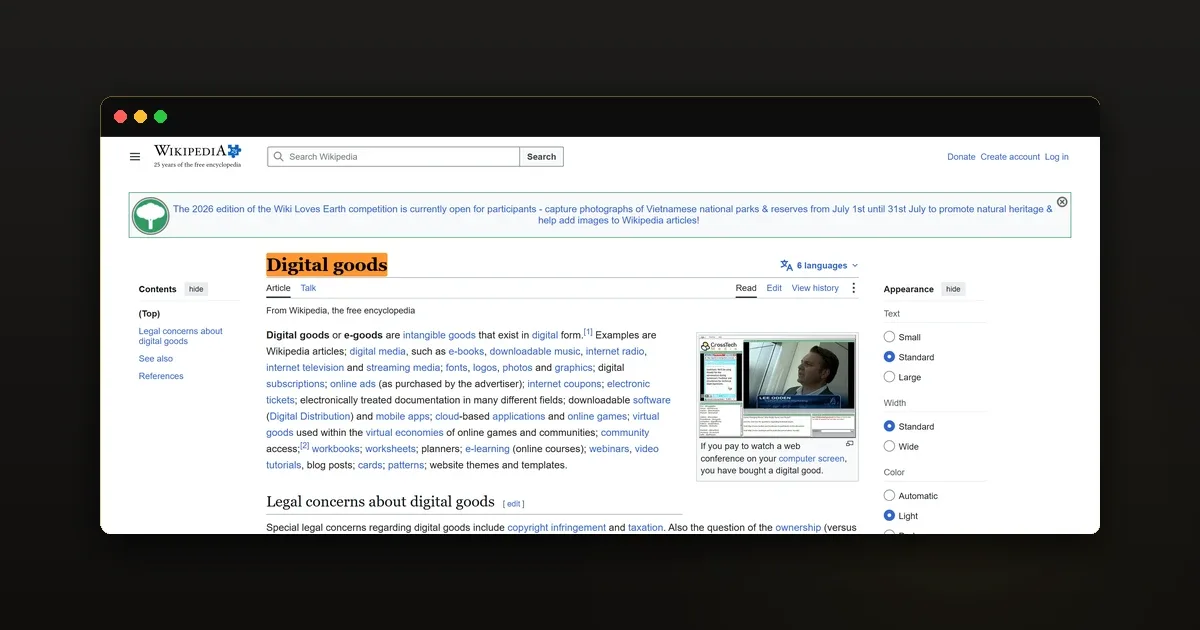Screen dimensions: 1200x630
Task: Open the internet coupons link
Action: pos(563,384)
